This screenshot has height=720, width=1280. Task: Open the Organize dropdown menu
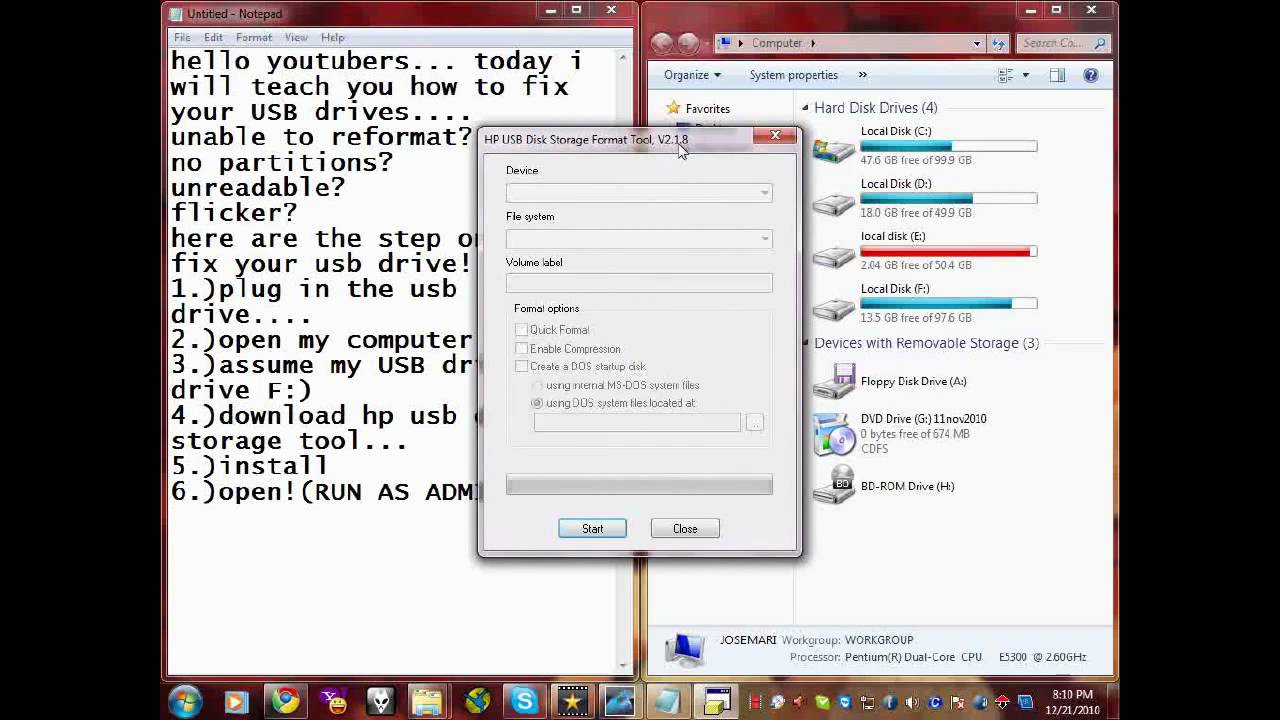(x=692, y=75)
